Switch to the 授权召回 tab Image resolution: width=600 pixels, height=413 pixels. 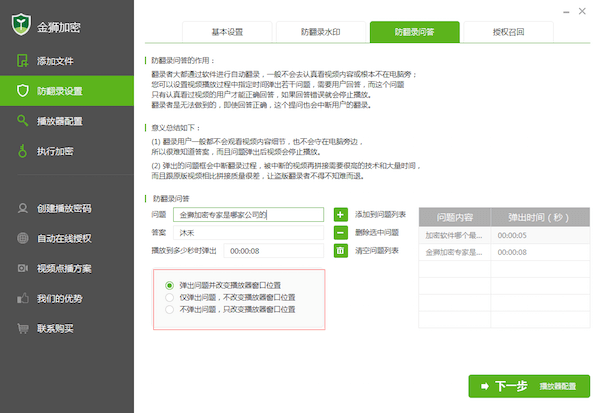[508, 32]
